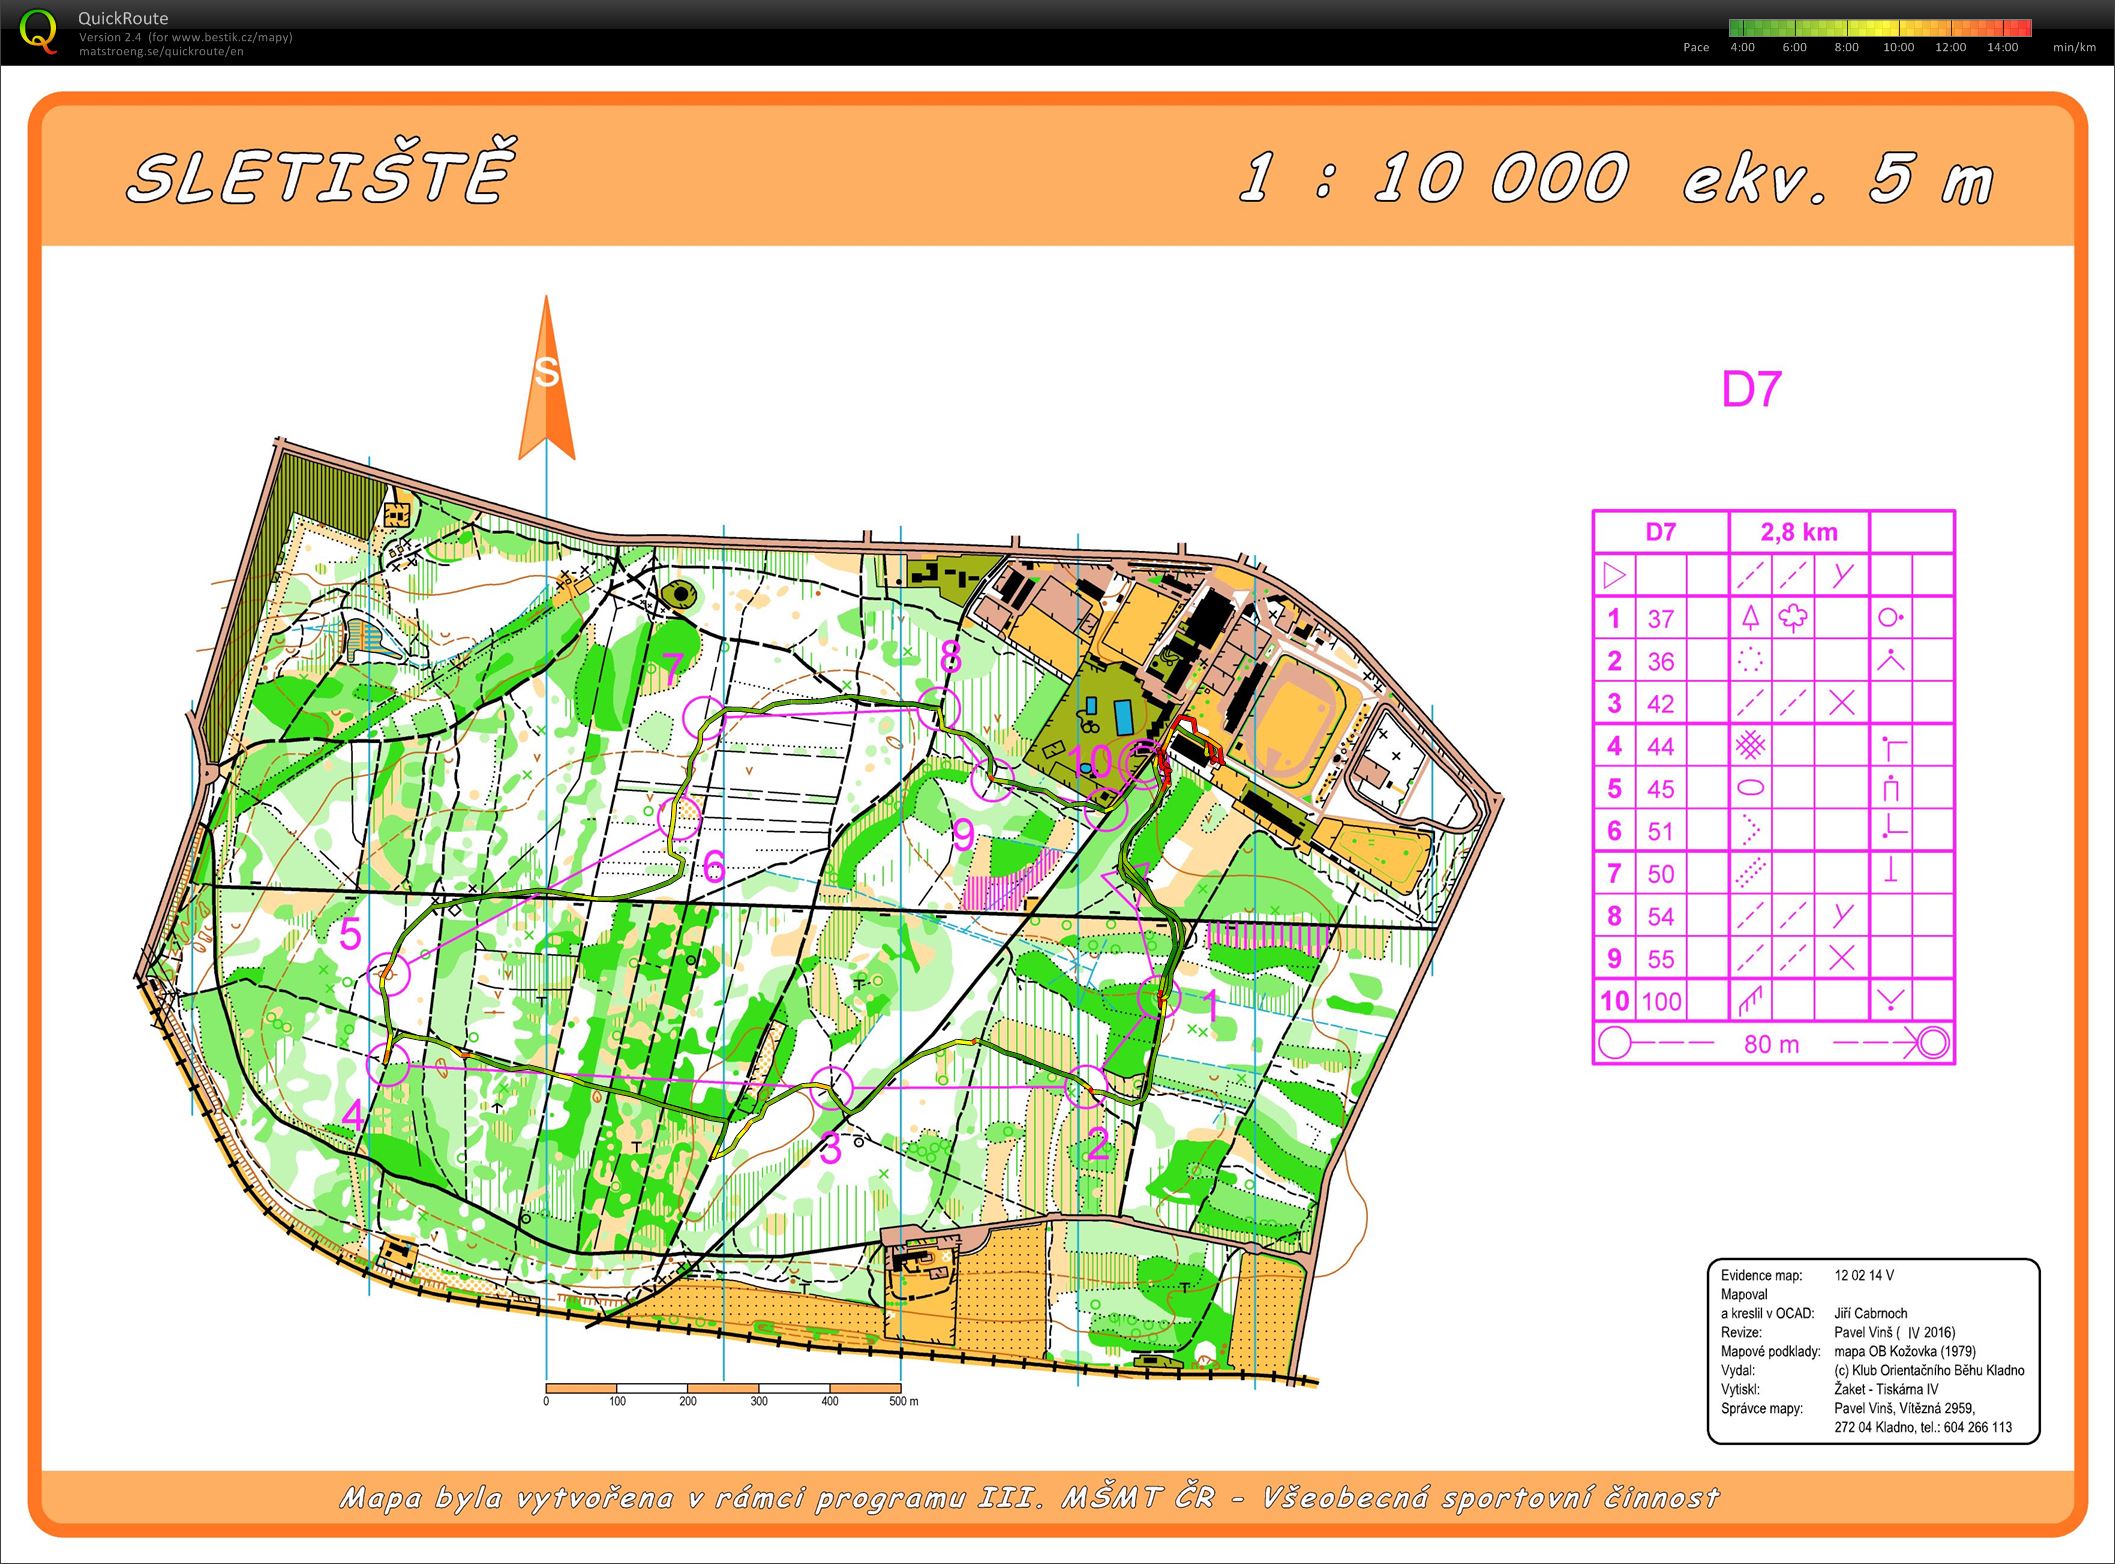
Task: Click the oval symbol in table row 5
Action: point(1750,788)
